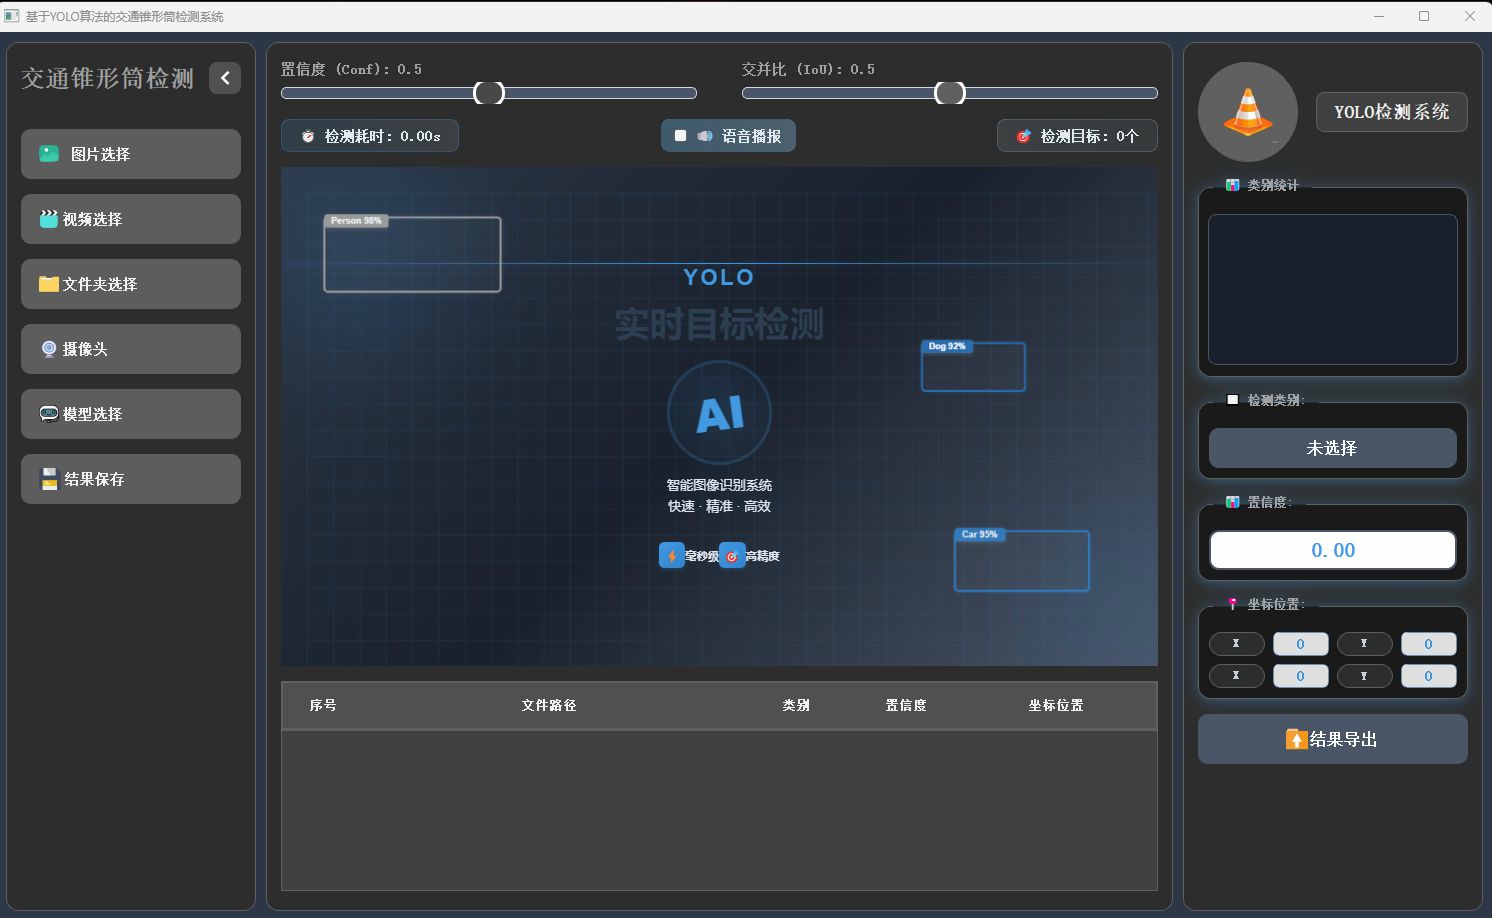Click the stopwatch icon beside 检测耗时
This screenshot has width=1492, height=918.
tap(308, 136)
